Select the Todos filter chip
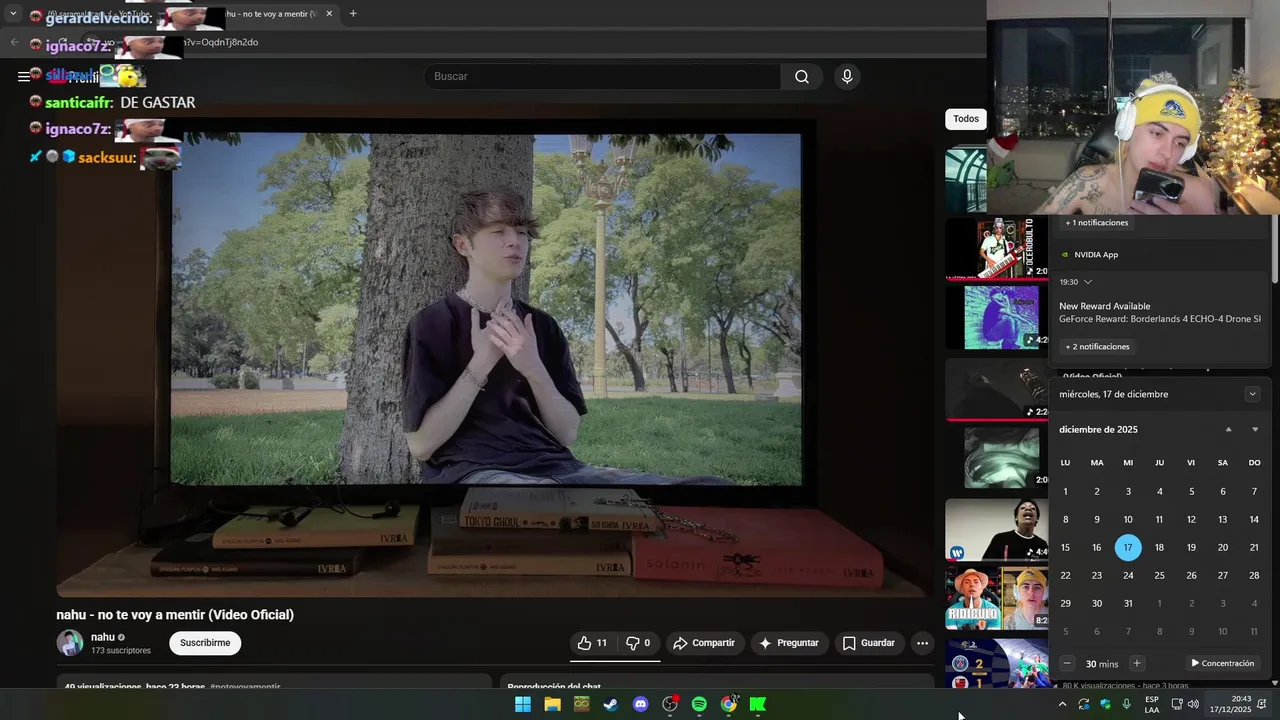The width and height of the screenshot is (1280, 720). tap(966, 119)
